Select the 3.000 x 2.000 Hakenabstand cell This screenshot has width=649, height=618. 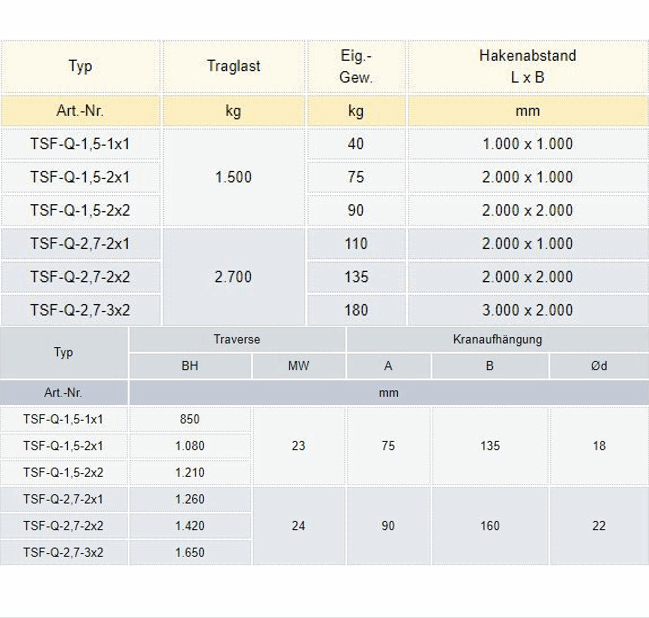pyautogui.click(x=527, y=310)
